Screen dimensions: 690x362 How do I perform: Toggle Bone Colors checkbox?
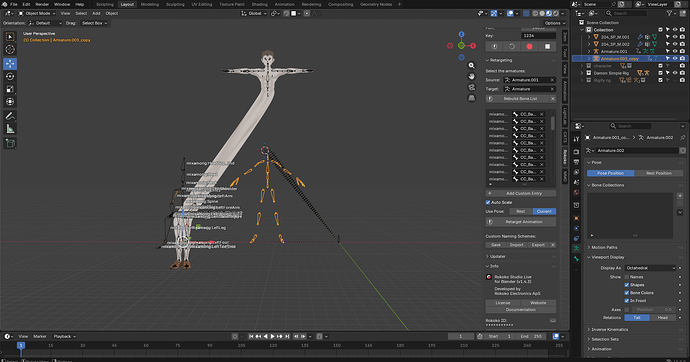(627, 293)
